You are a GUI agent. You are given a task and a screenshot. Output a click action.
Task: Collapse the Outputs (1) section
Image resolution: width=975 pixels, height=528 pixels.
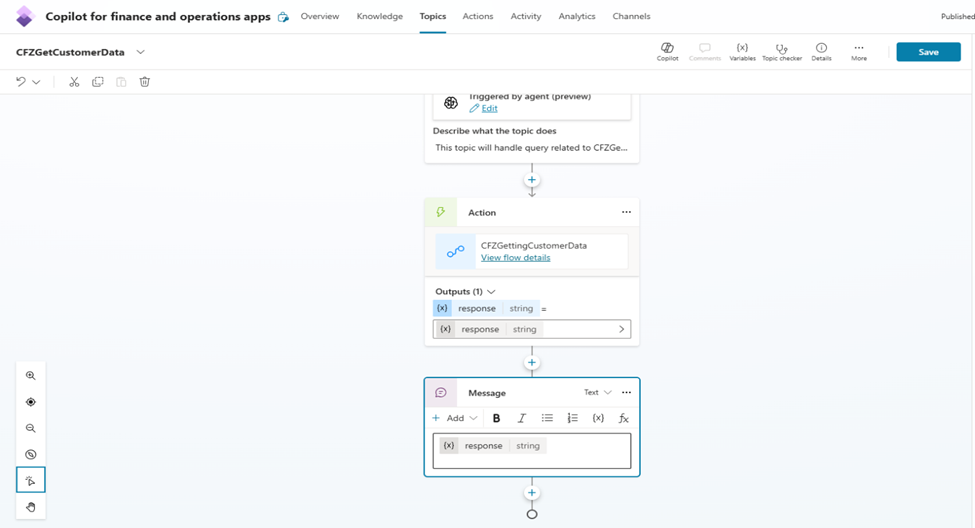coord(491,292)
